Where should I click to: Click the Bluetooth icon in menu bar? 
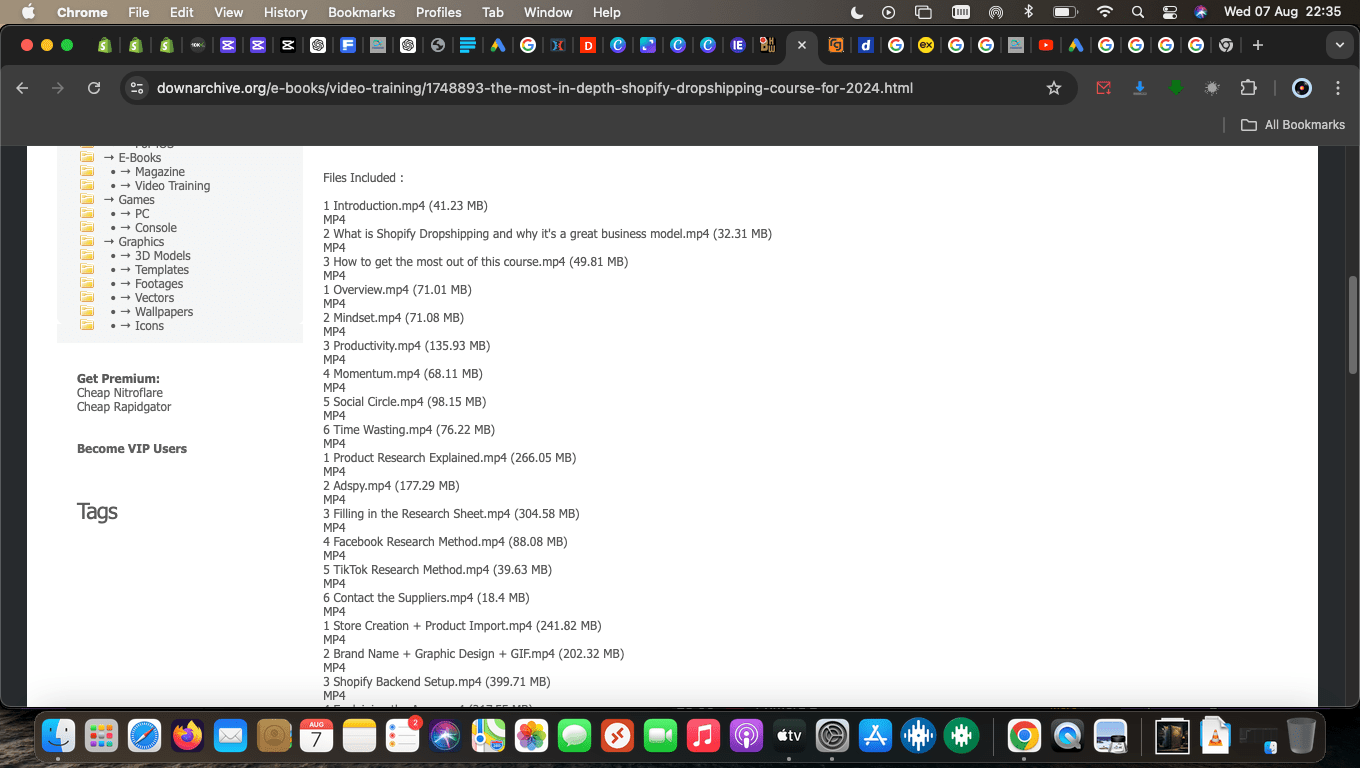pos(1028,12)
